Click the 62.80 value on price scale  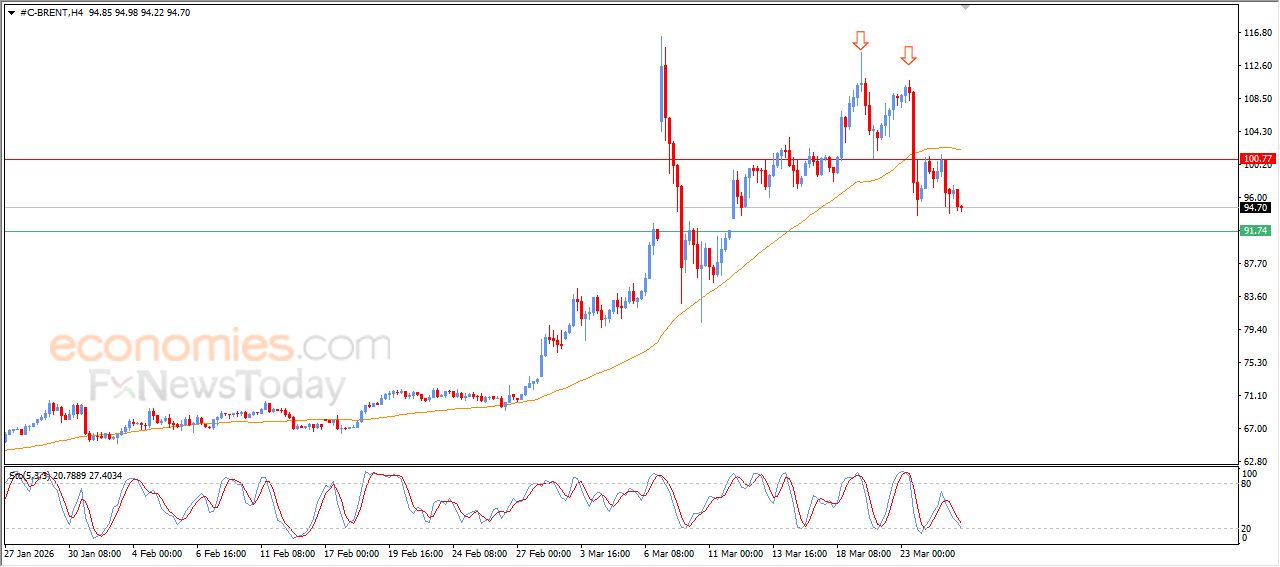click(1256, 461)
